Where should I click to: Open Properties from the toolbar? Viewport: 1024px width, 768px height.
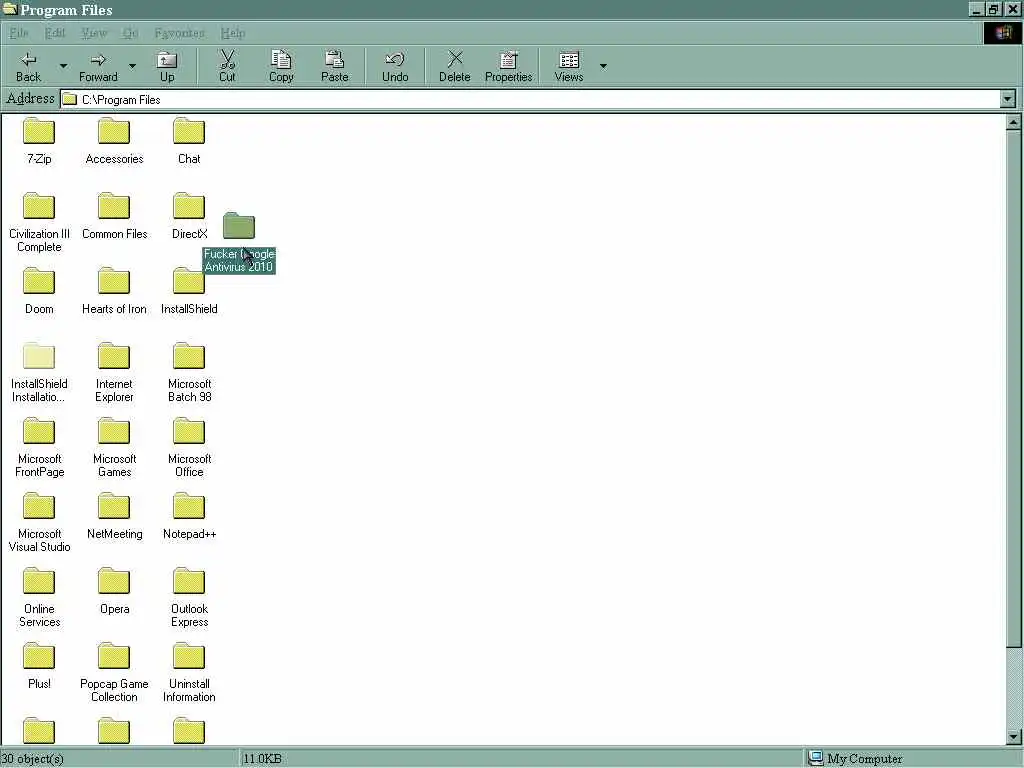508,67
